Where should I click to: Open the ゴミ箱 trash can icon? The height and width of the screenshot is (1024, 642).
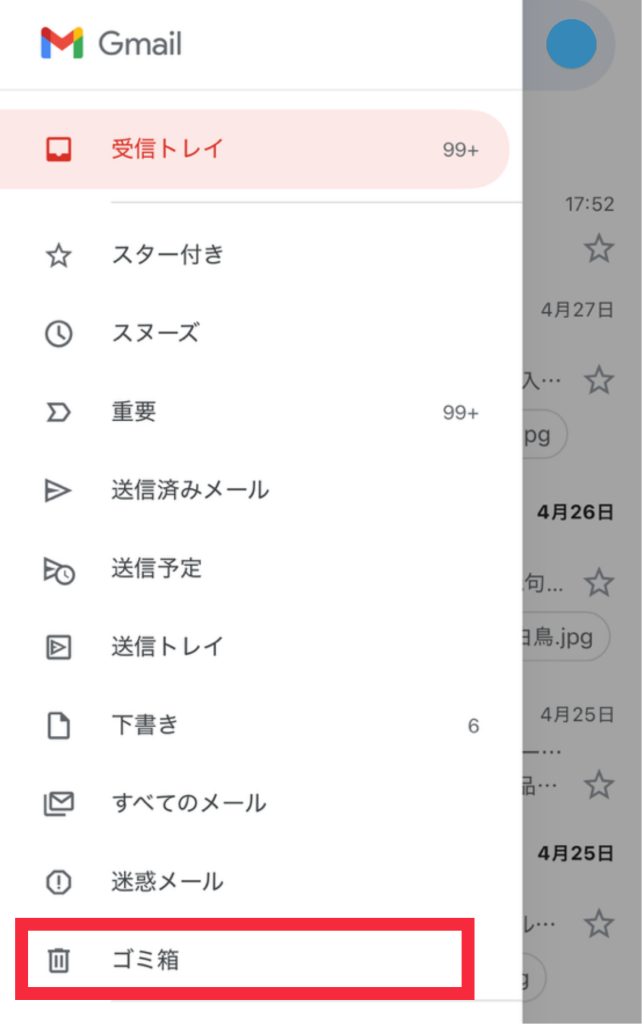[x=59, y=960]
